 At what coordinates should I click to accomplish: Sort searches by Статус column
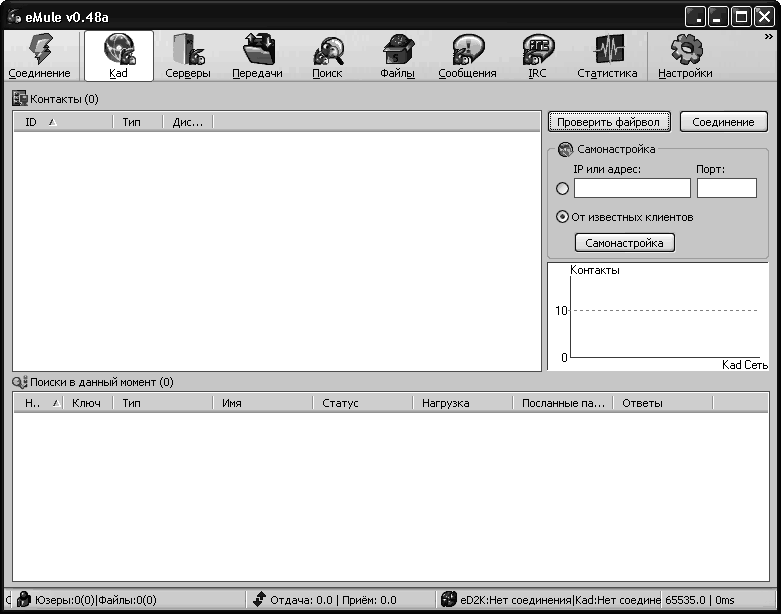tap(362, 403)
